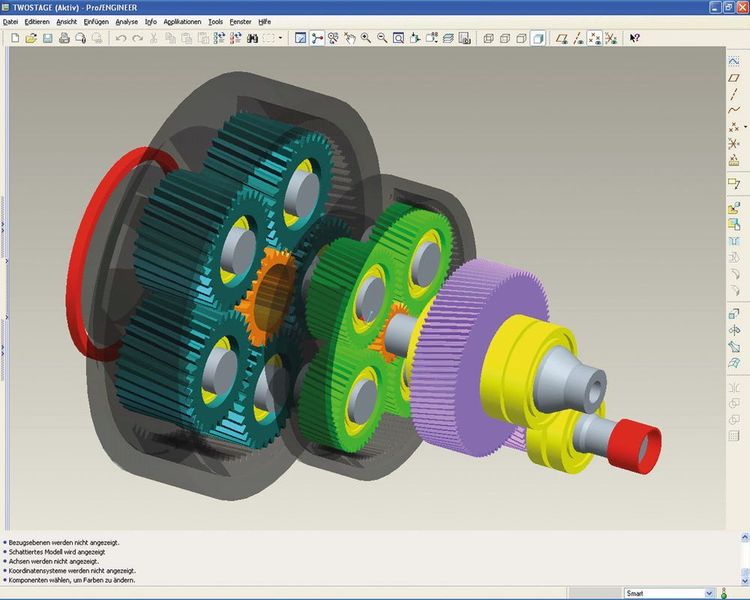
Task: Switch to no hidden line display mode
Action: 521,38
